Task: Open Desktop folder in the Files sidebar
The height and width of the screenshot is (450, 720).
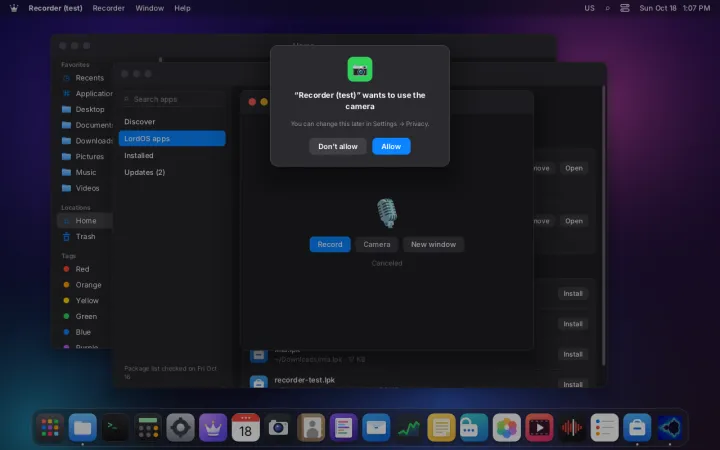Action: (85, 109)
